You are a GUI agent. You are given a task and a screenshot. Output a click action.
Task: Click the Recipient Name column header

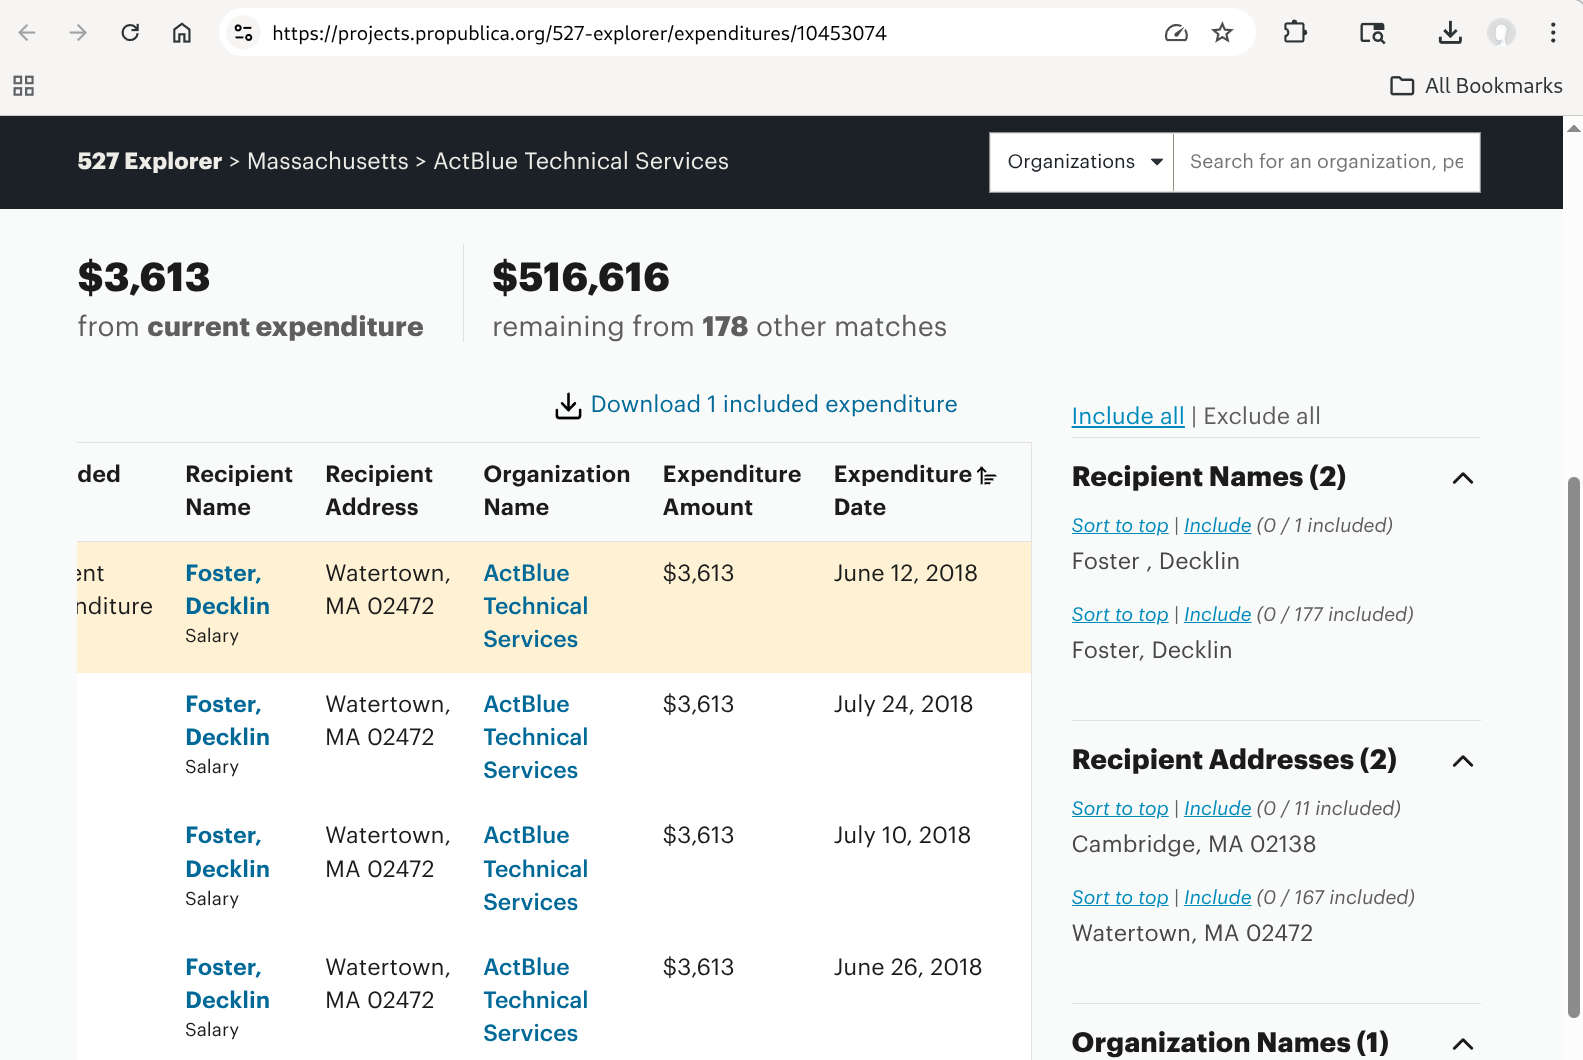click(x=239, y=490)
